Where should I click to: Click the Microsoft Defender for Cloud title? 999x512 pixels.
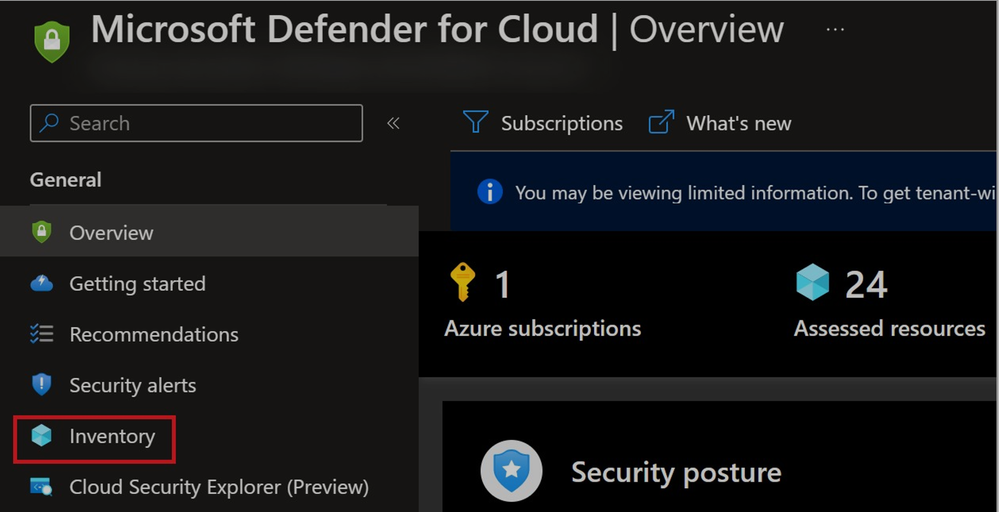tap(345, 29)
